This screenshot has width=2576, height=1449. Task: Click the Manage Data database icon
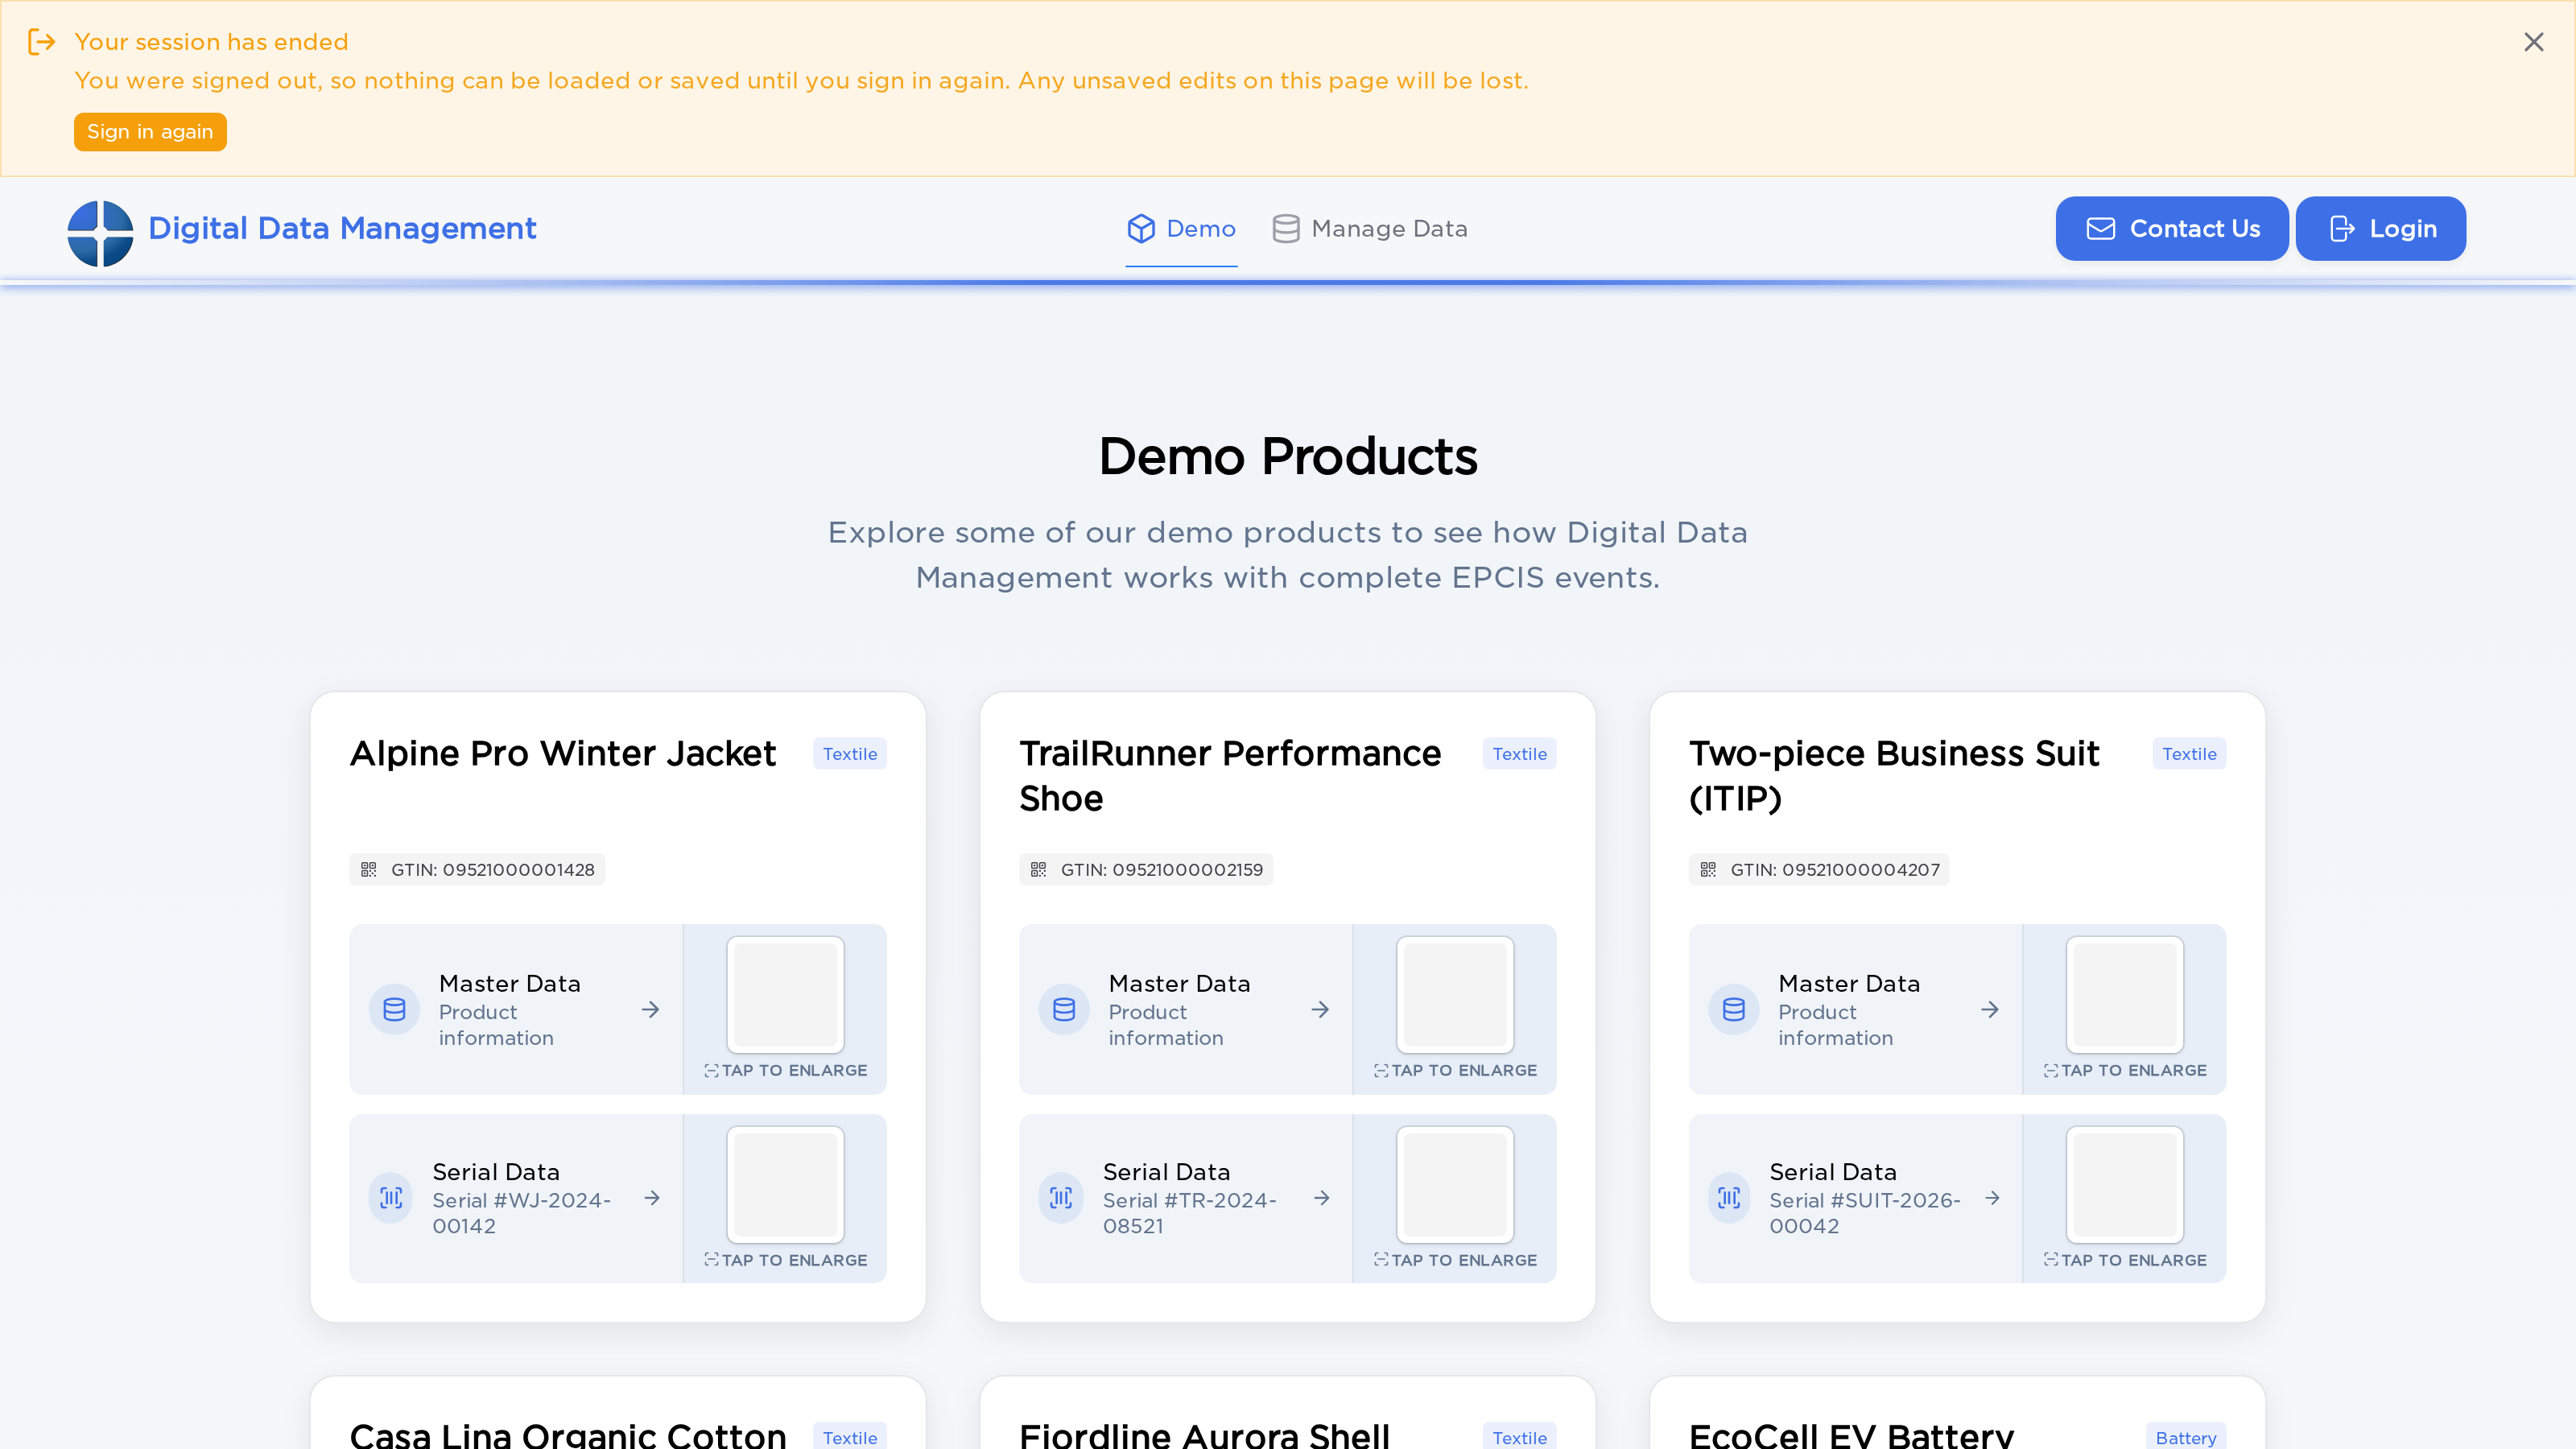click(x=1285, y=229)
